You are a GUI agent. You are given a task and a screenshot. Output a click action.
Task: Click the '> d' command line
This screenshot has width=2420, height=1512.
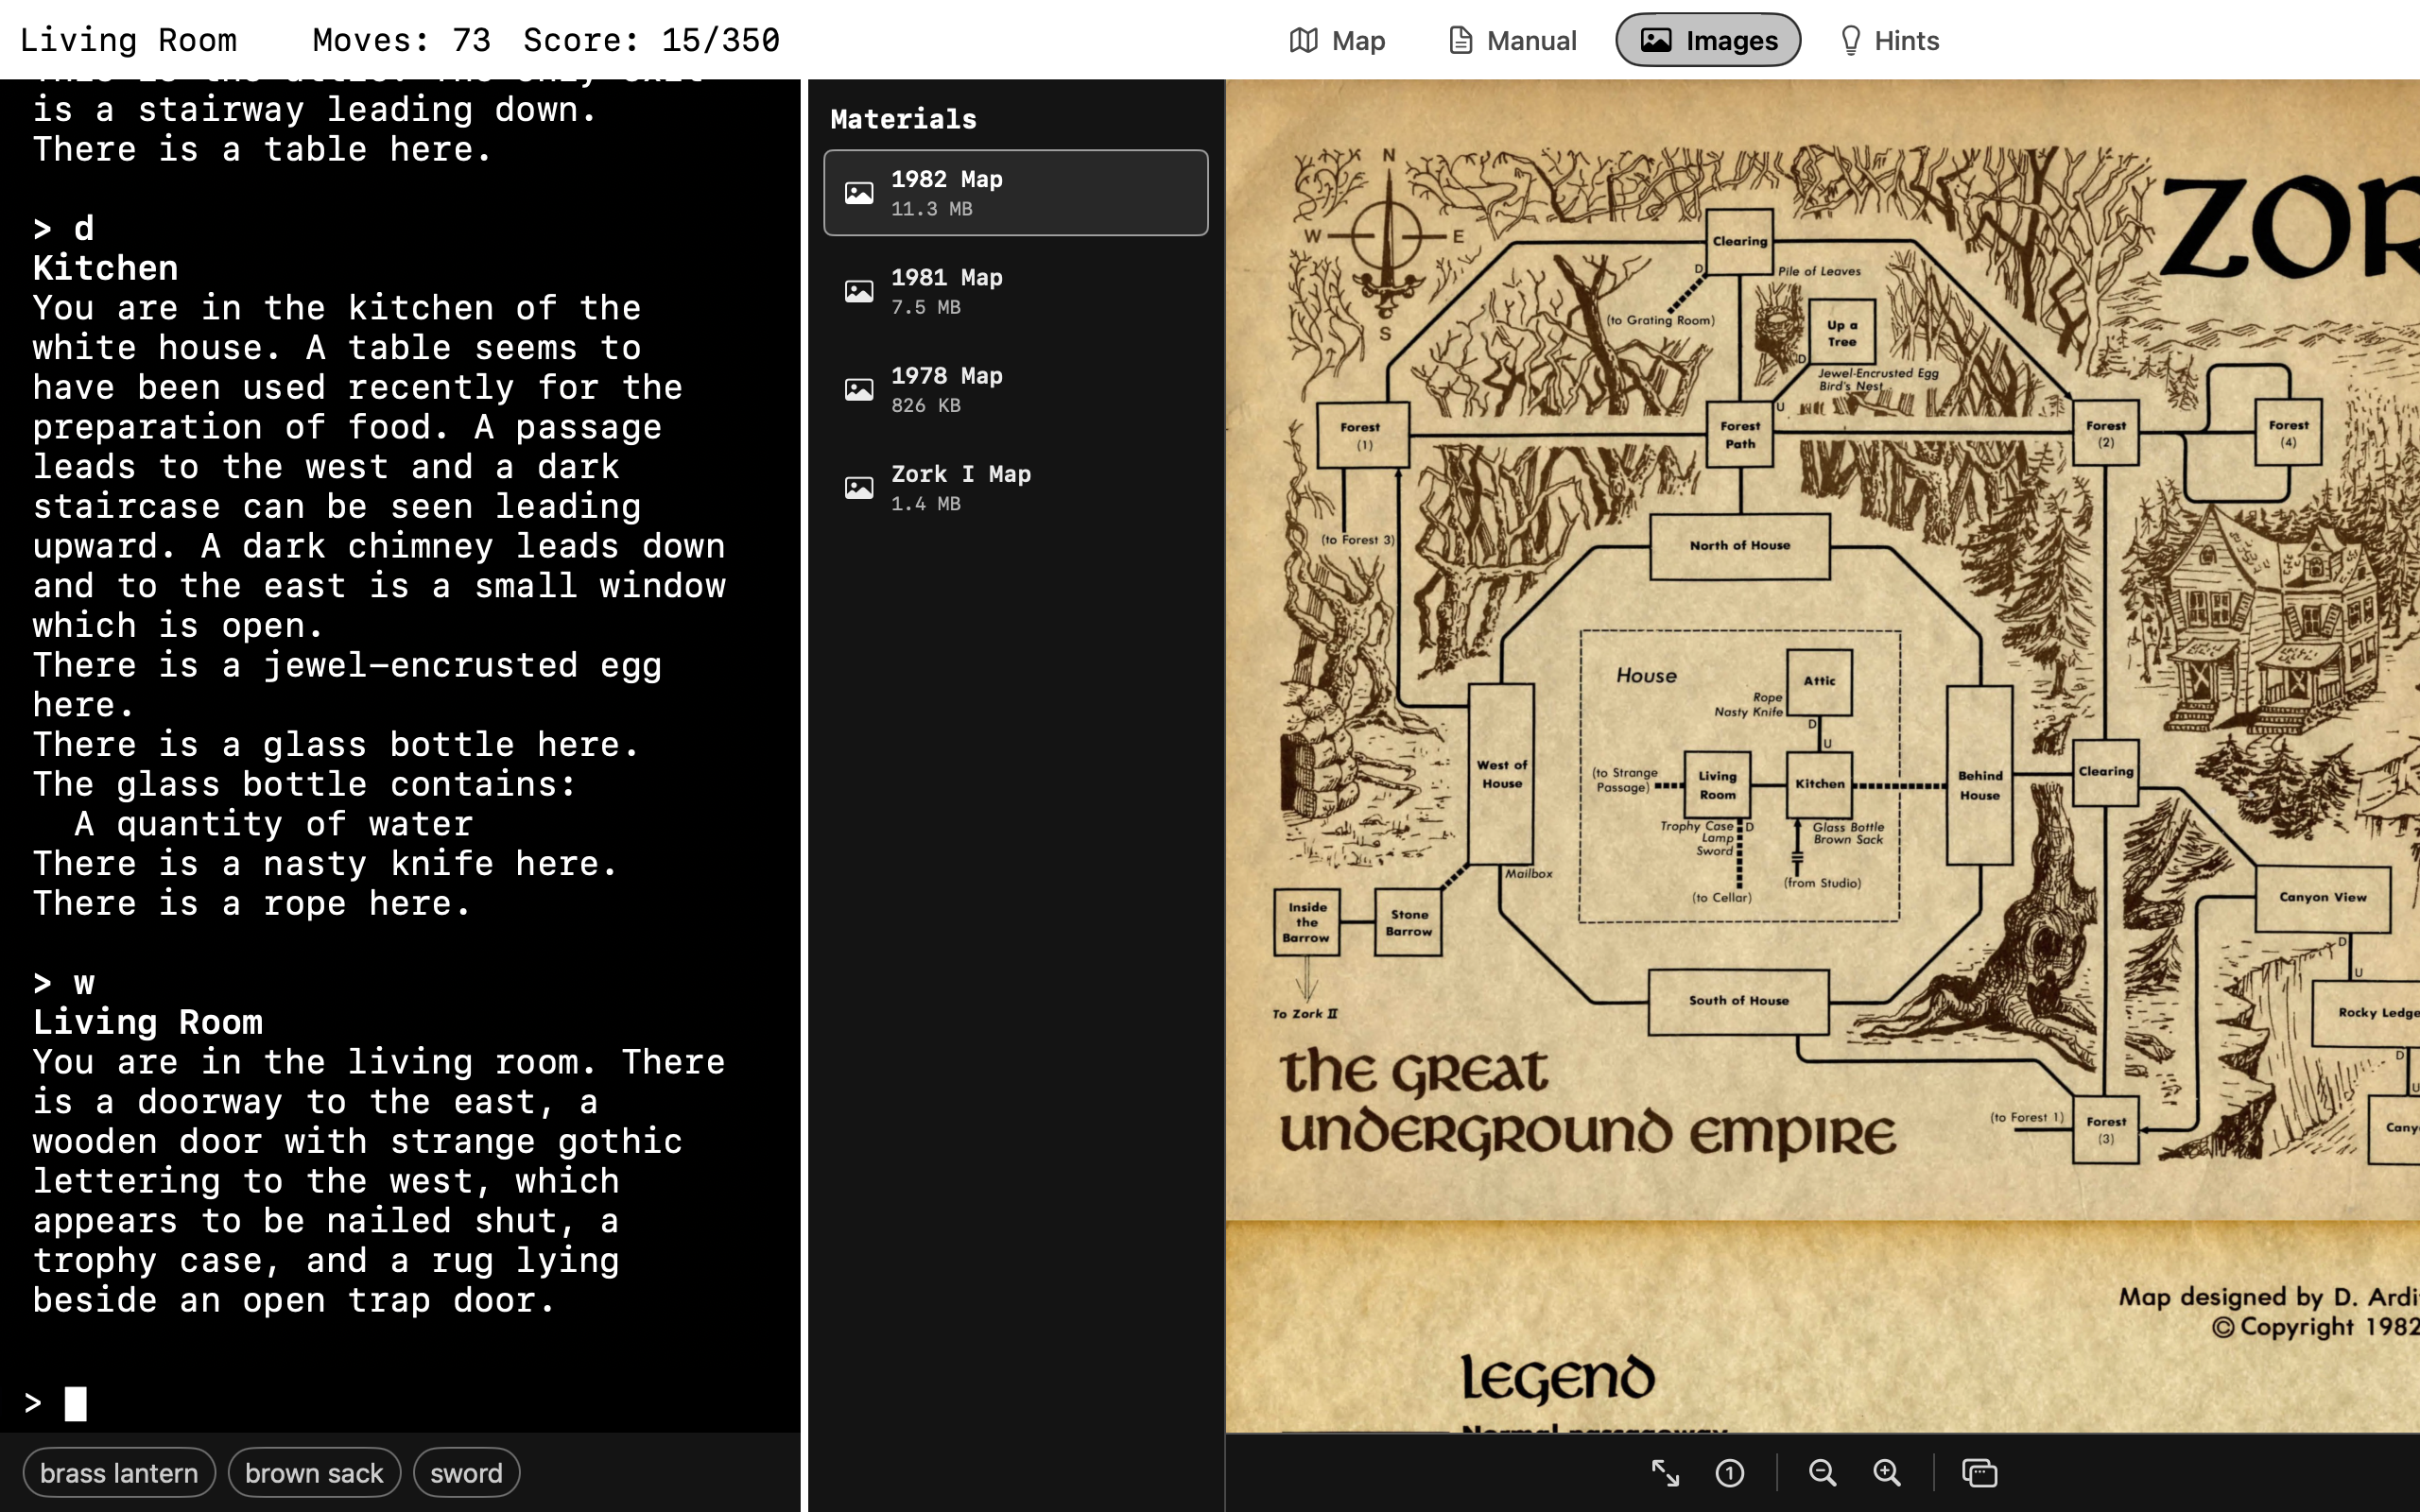pos(64,228)
